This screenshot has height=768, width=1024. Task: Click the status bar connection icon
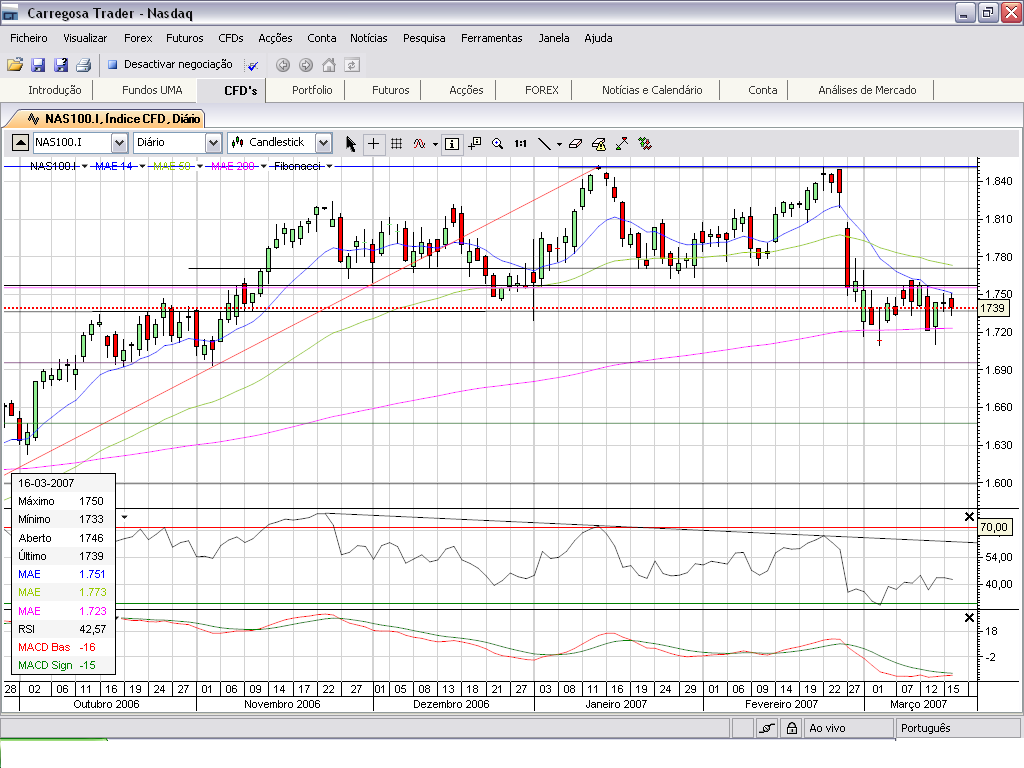tap(767, 728)
